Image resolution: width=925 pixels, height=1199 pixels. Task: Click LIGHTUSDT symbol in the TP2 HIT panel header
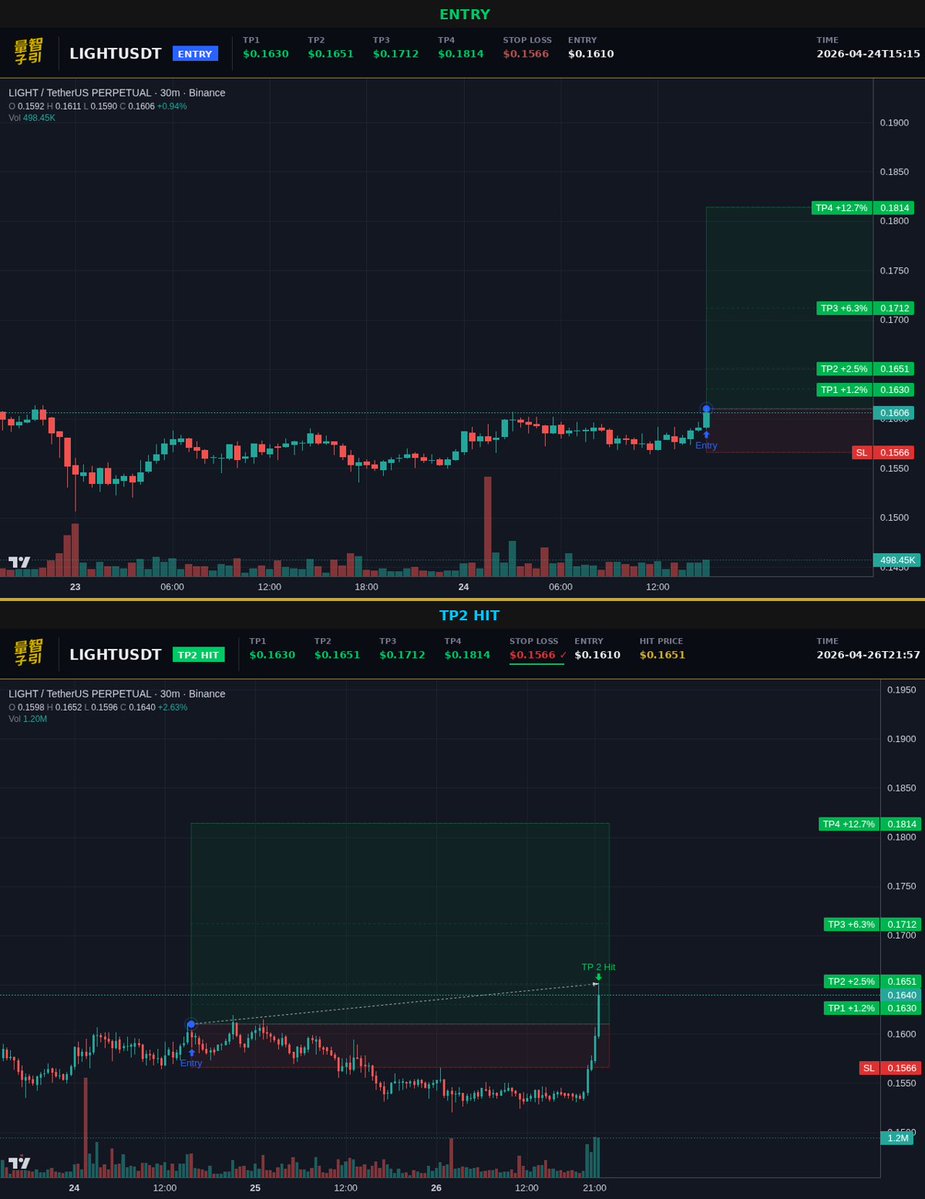[115, 655]
